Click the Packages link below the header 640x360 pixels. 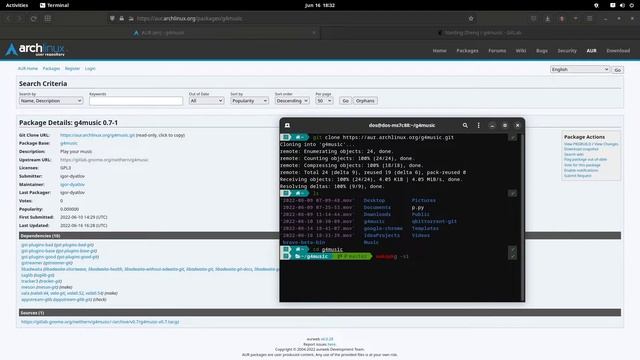pyautogui.click(x=51, y=69)
